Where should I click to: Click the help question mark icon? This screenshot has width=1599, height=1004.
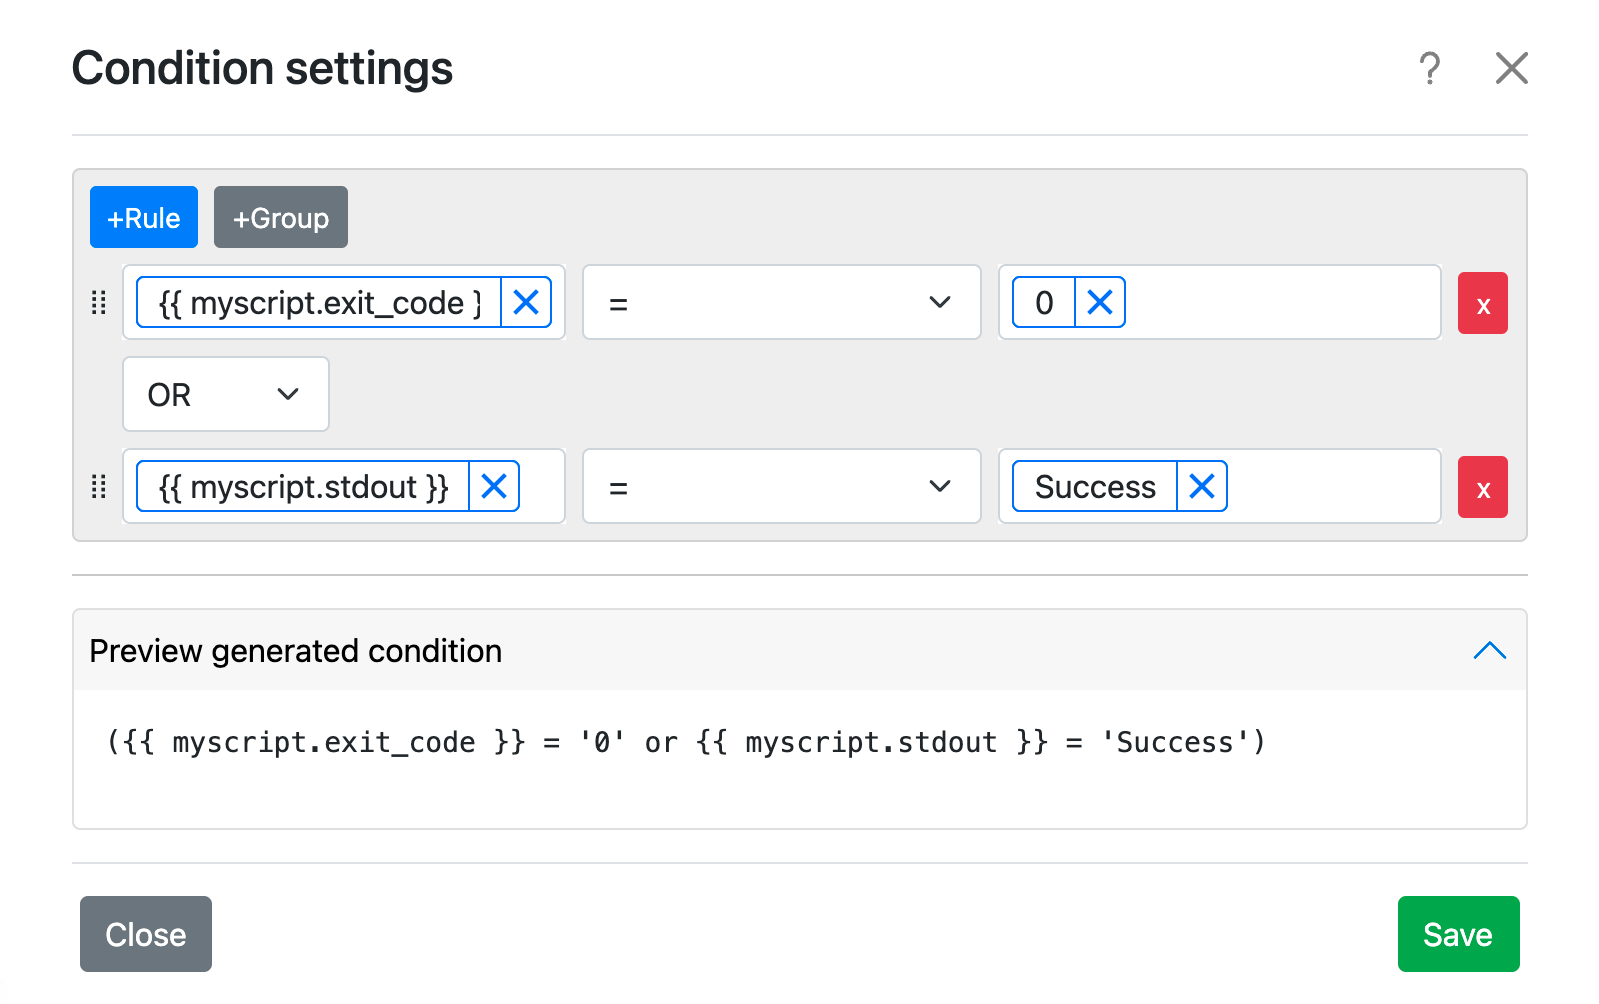(1430, 69)
